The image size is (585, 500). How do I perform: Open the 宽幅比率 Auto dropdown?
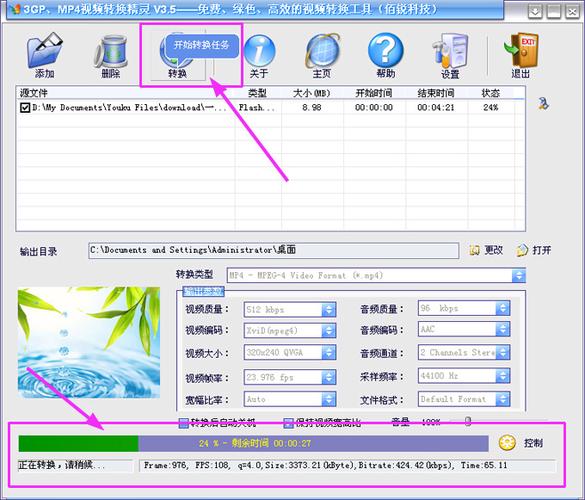(x=329, y=399)
